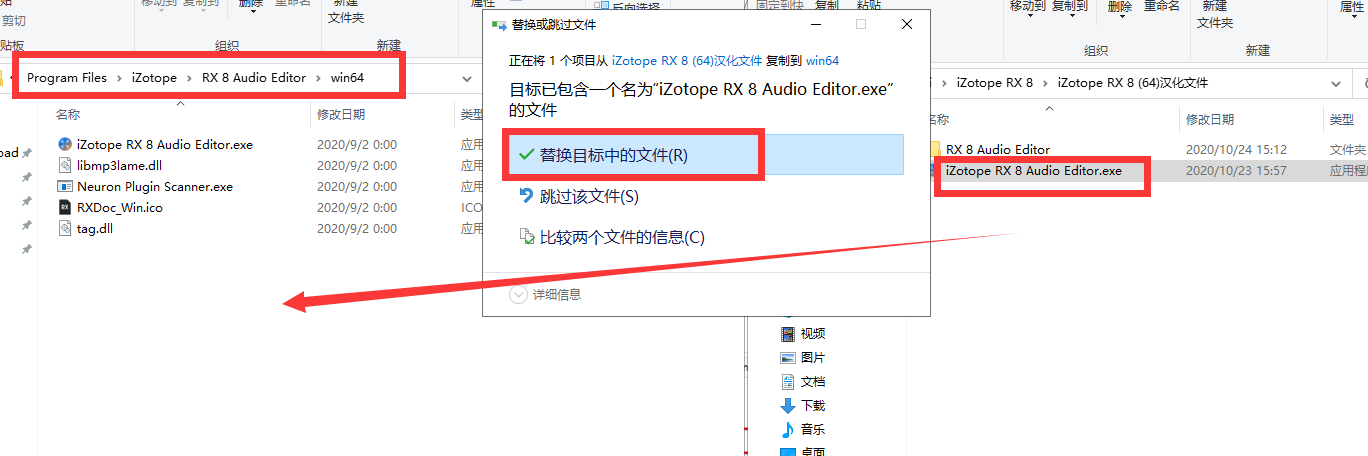This screenshot has height=456, width=1368.
Task: Close the 替换或跳过文件 dialog
Action: click(x=906, y=23)
